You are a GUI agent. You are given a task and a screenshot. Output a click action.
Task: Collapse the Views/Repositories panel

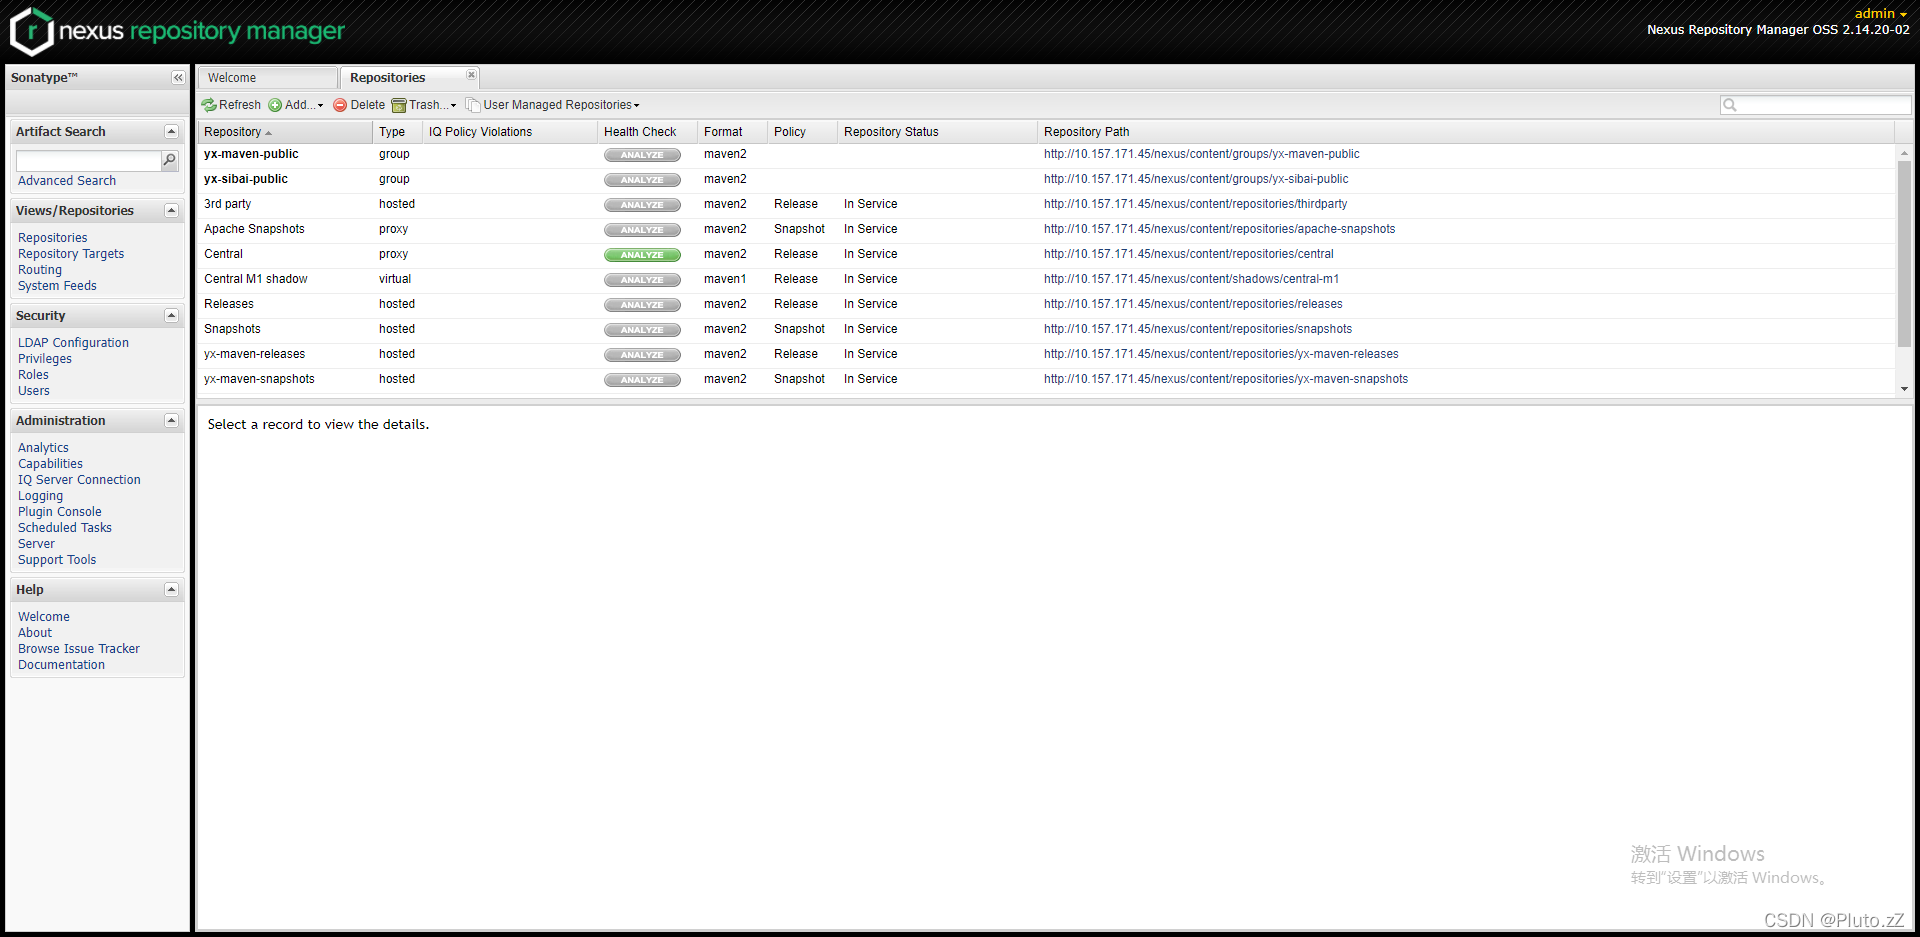pyautogui.click(x=171, y=211)
